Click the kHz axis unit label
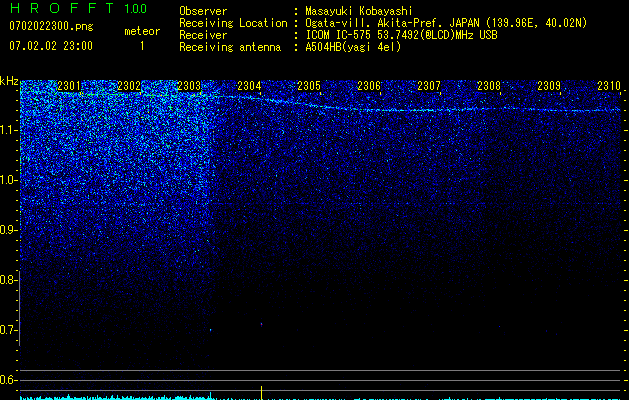Viewport: 629px width, 400px height. [x=9, y=81]
